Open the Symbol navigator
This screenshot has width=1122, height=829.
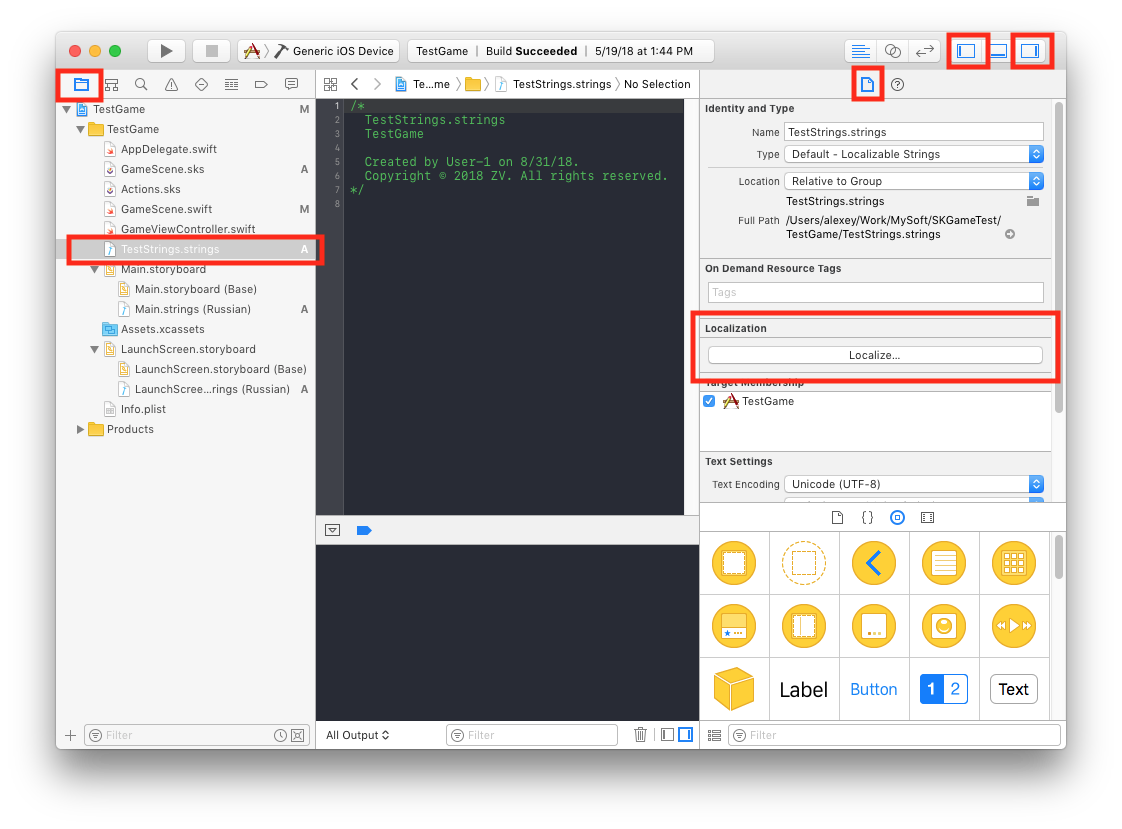111,84
